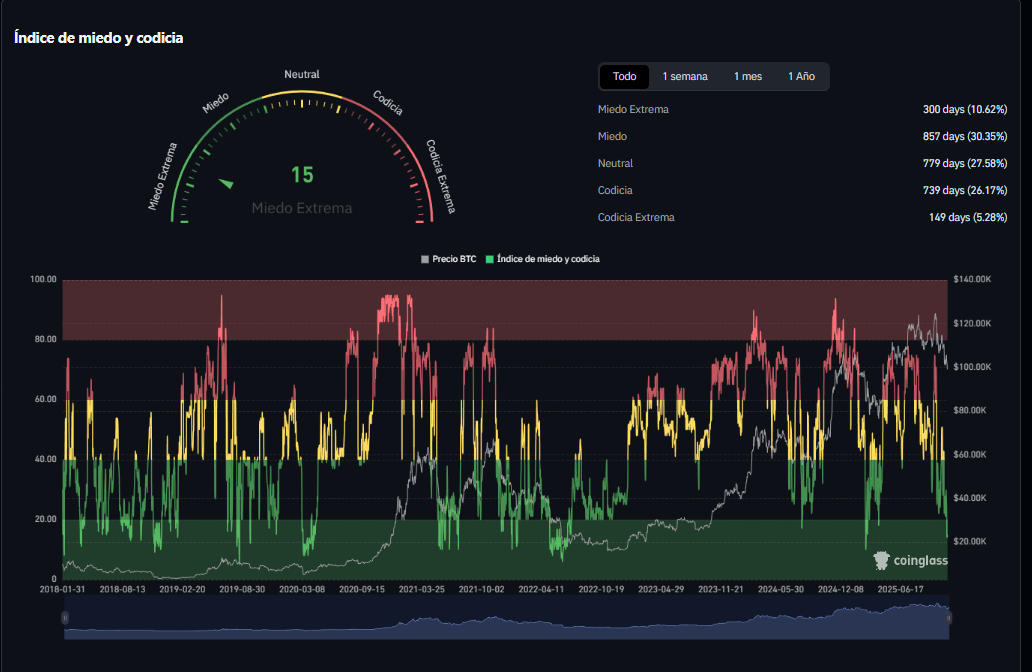The height and width of the screenshot is (672, 1032).
Task: Click the left handle of the range slider
Action: click(65, 619)
